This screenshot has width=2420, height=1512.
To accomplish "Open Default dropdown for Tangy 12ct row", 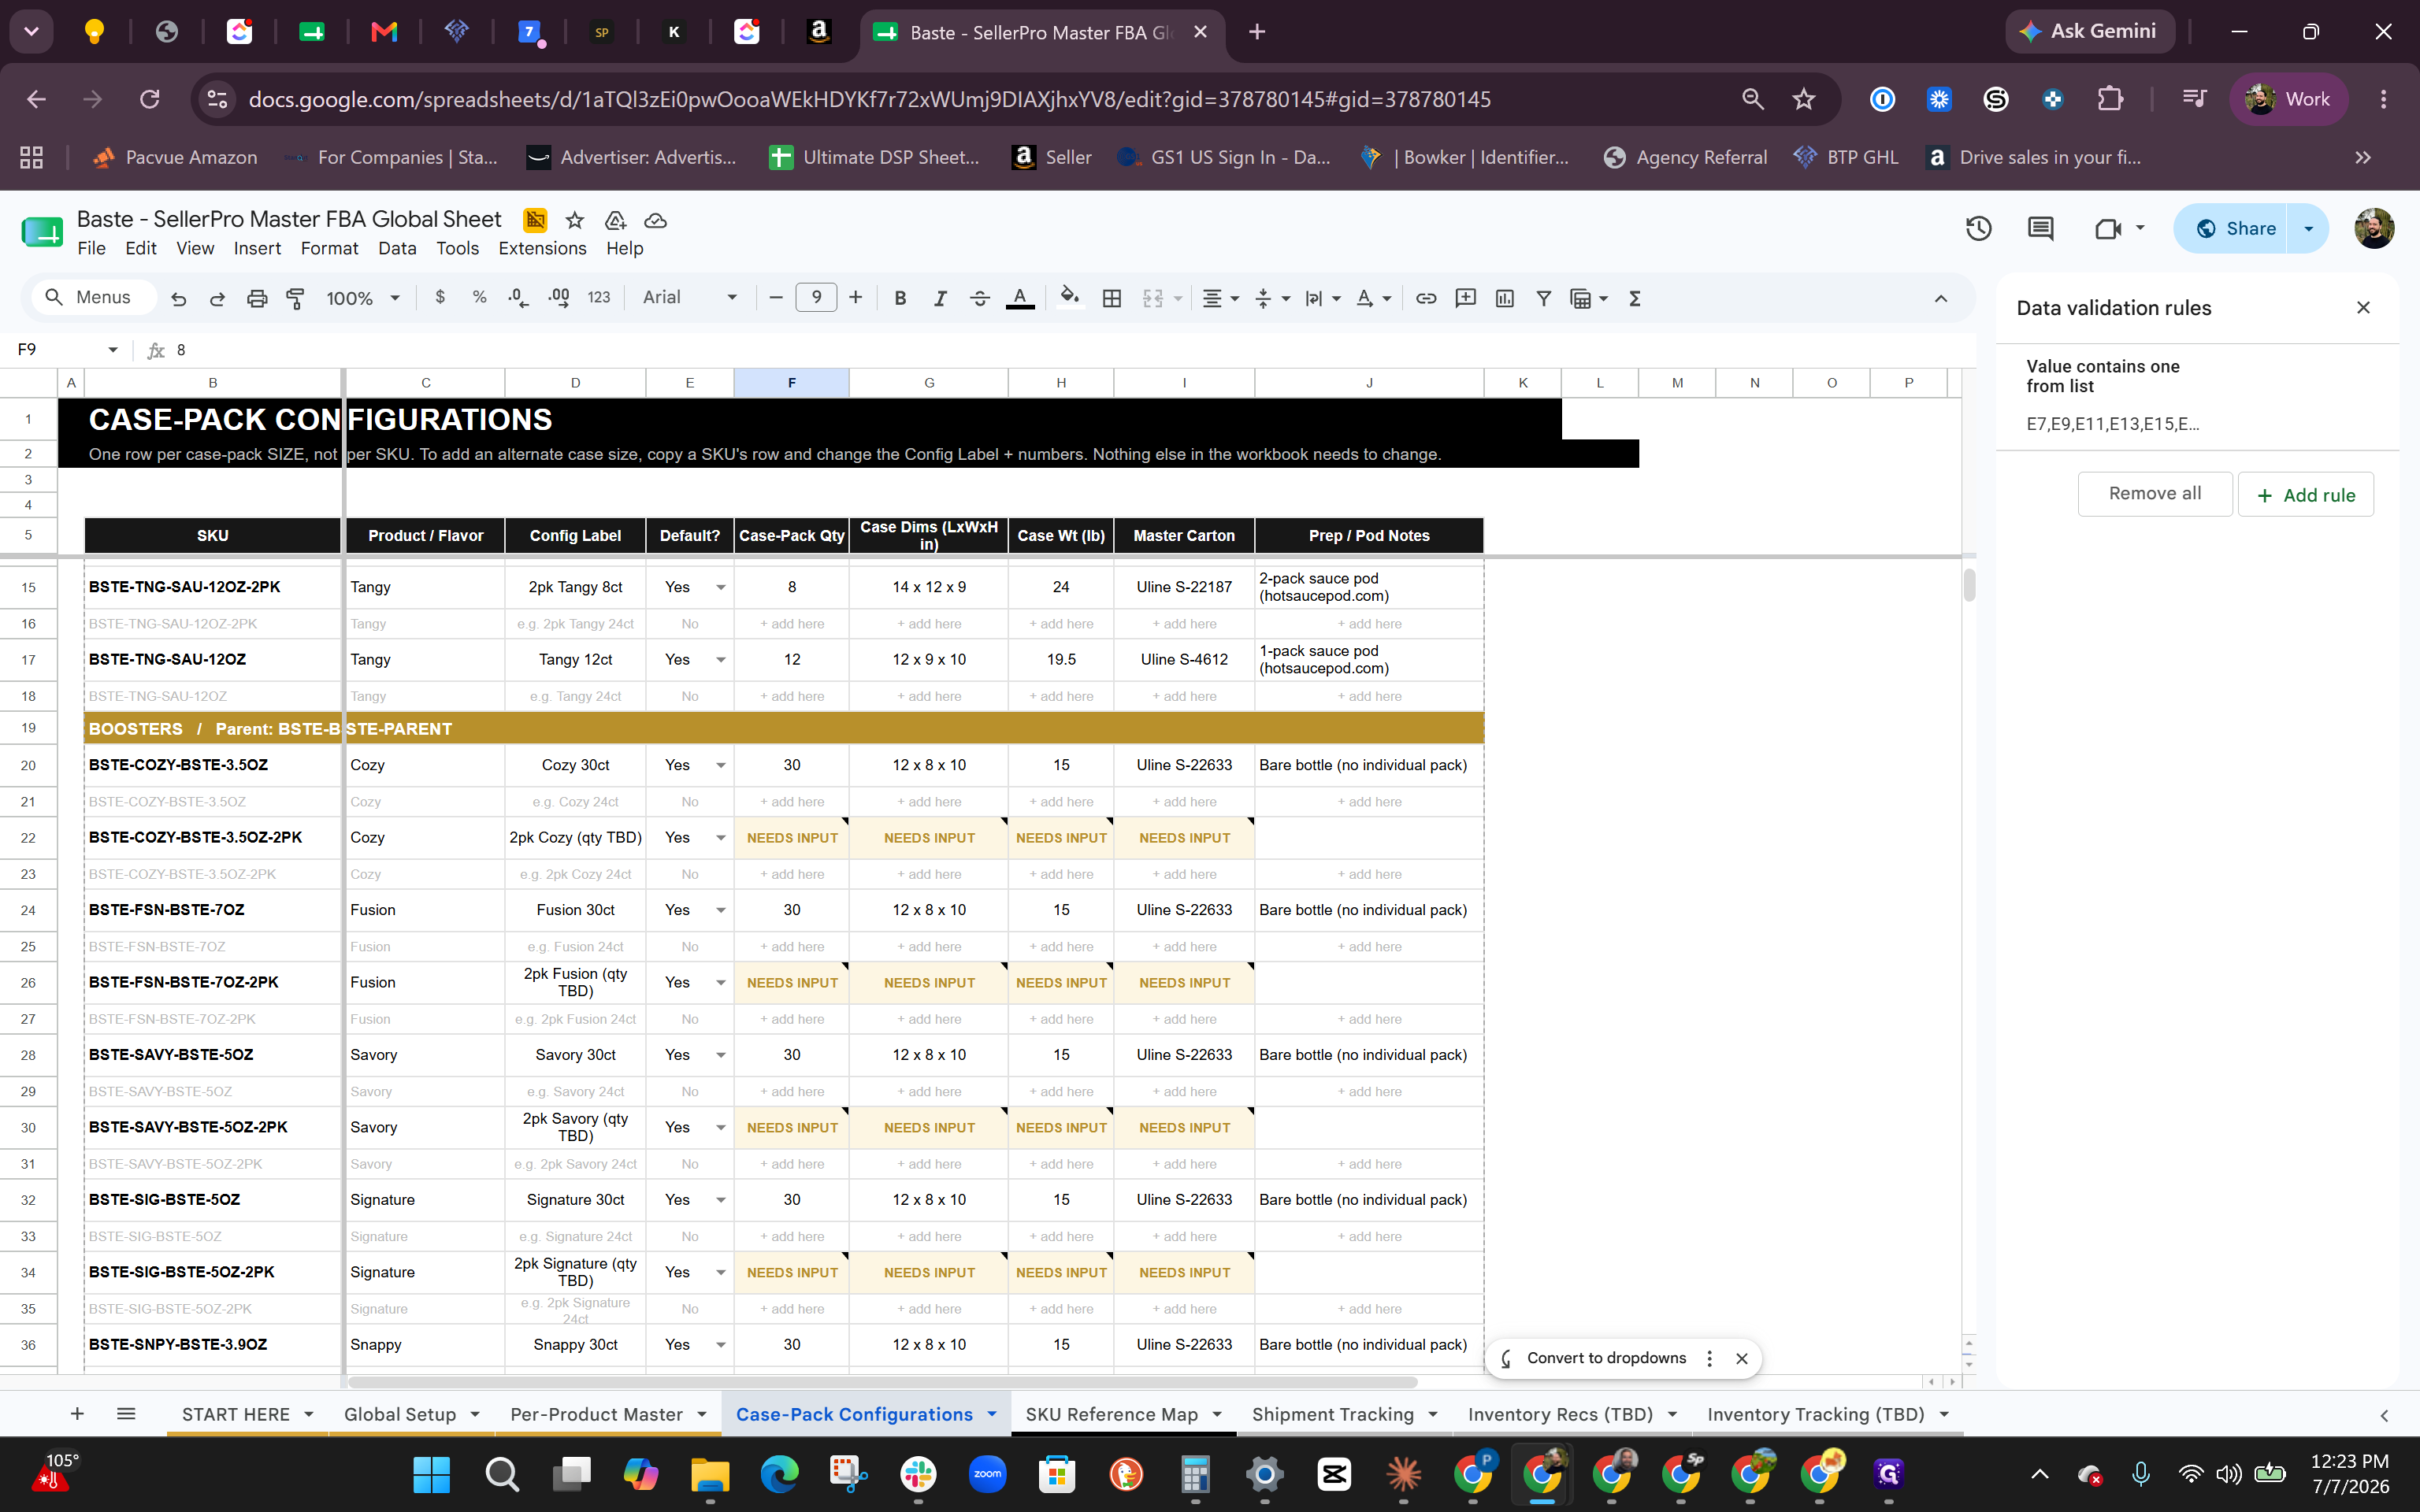I will pos(720,660).
